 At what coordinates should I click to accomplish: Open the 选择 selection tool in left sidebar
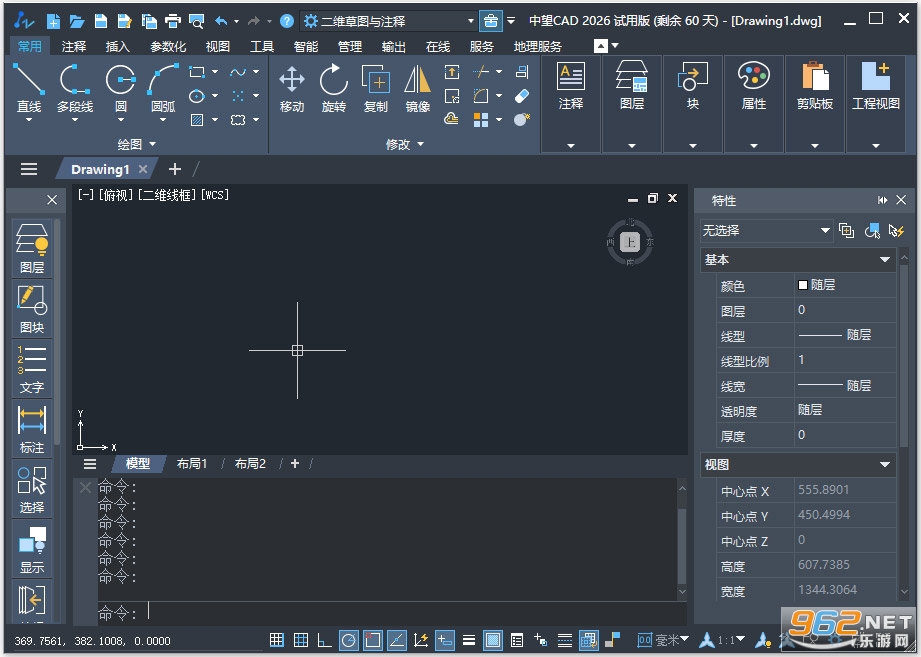32,489
